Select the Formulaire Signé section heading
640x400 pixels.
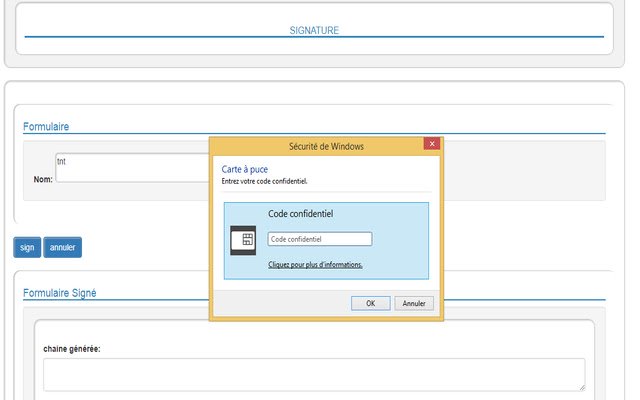60,293
